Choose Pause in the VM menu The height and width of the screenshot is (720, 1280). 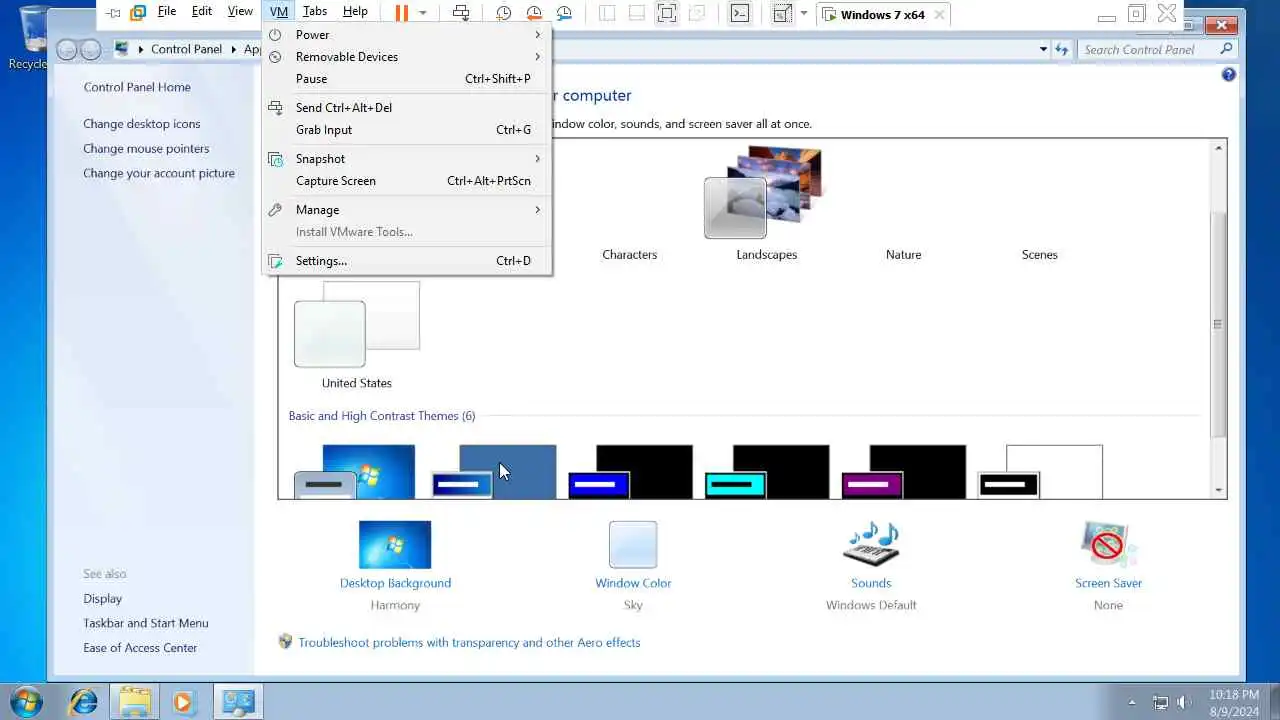(x=406, y=79)
